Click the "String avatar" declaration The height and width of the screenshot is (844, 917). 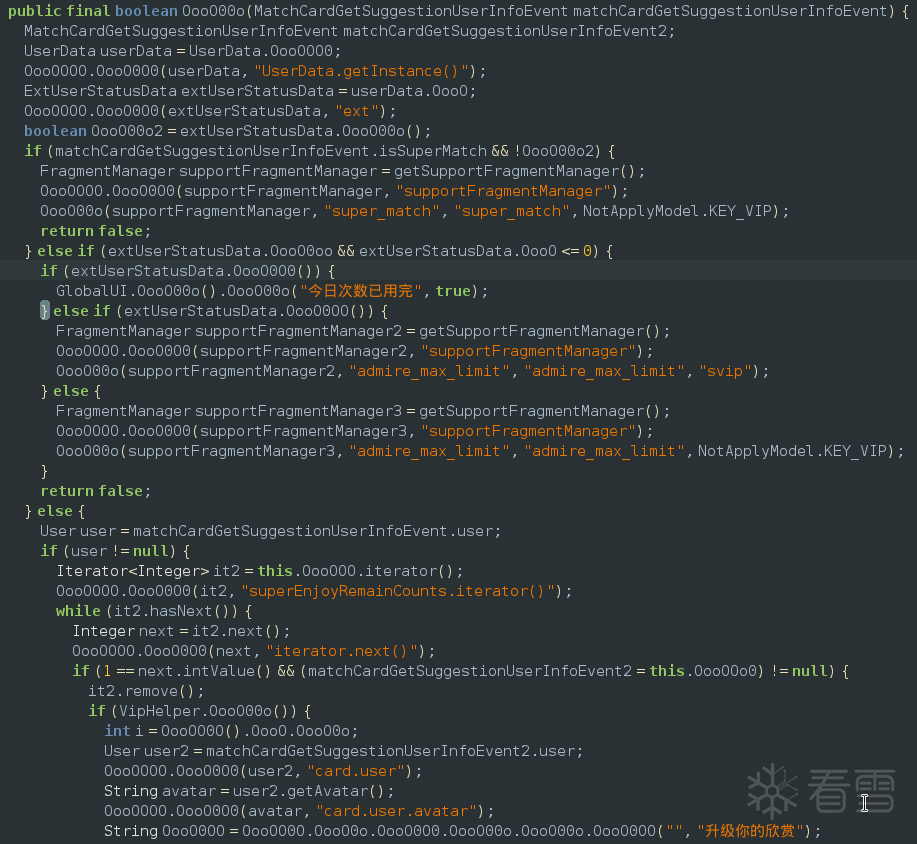tap(160, 792)
